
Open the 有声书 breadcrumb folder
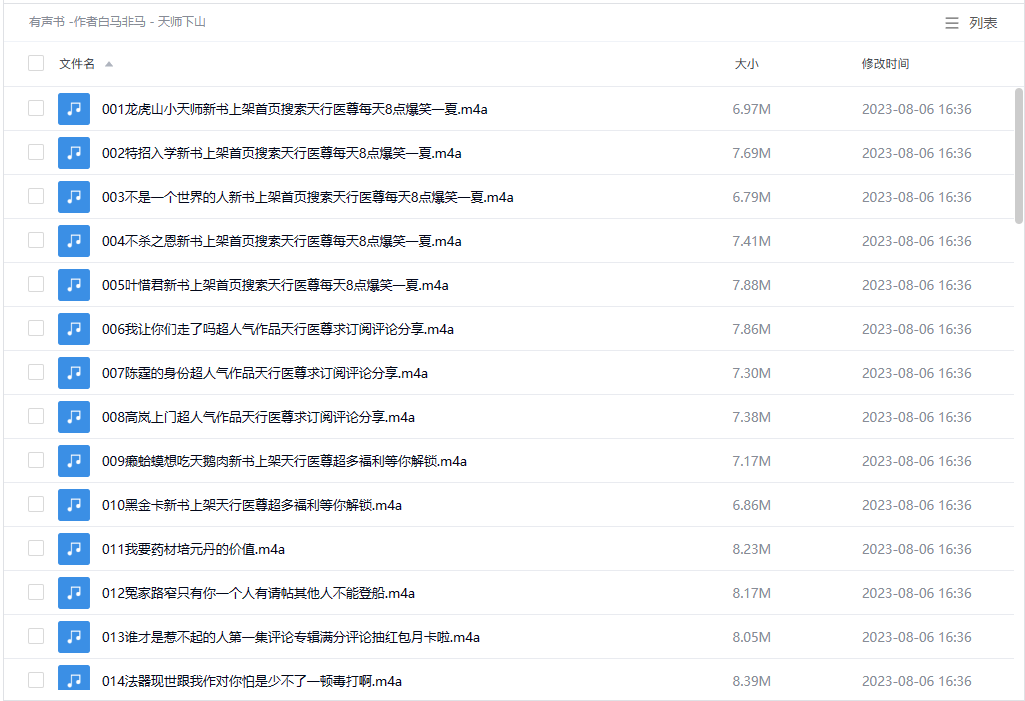(x=42, y=21)
